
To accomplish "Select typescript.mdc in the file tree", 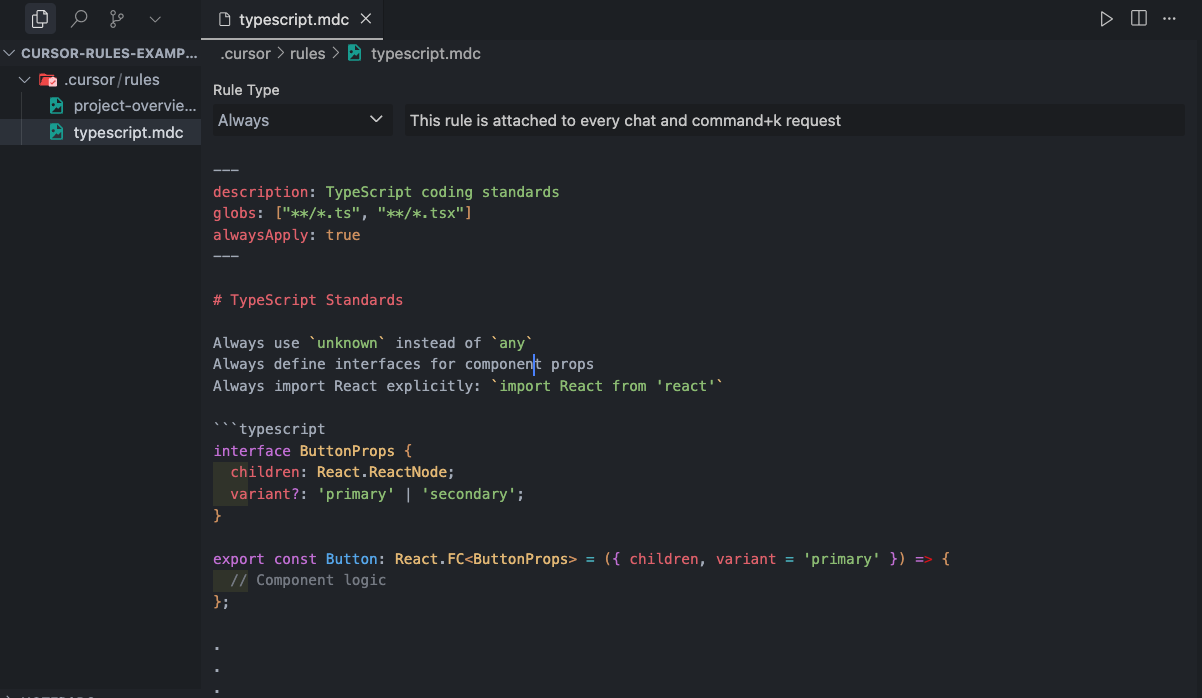I will click(x=128, y=132).
